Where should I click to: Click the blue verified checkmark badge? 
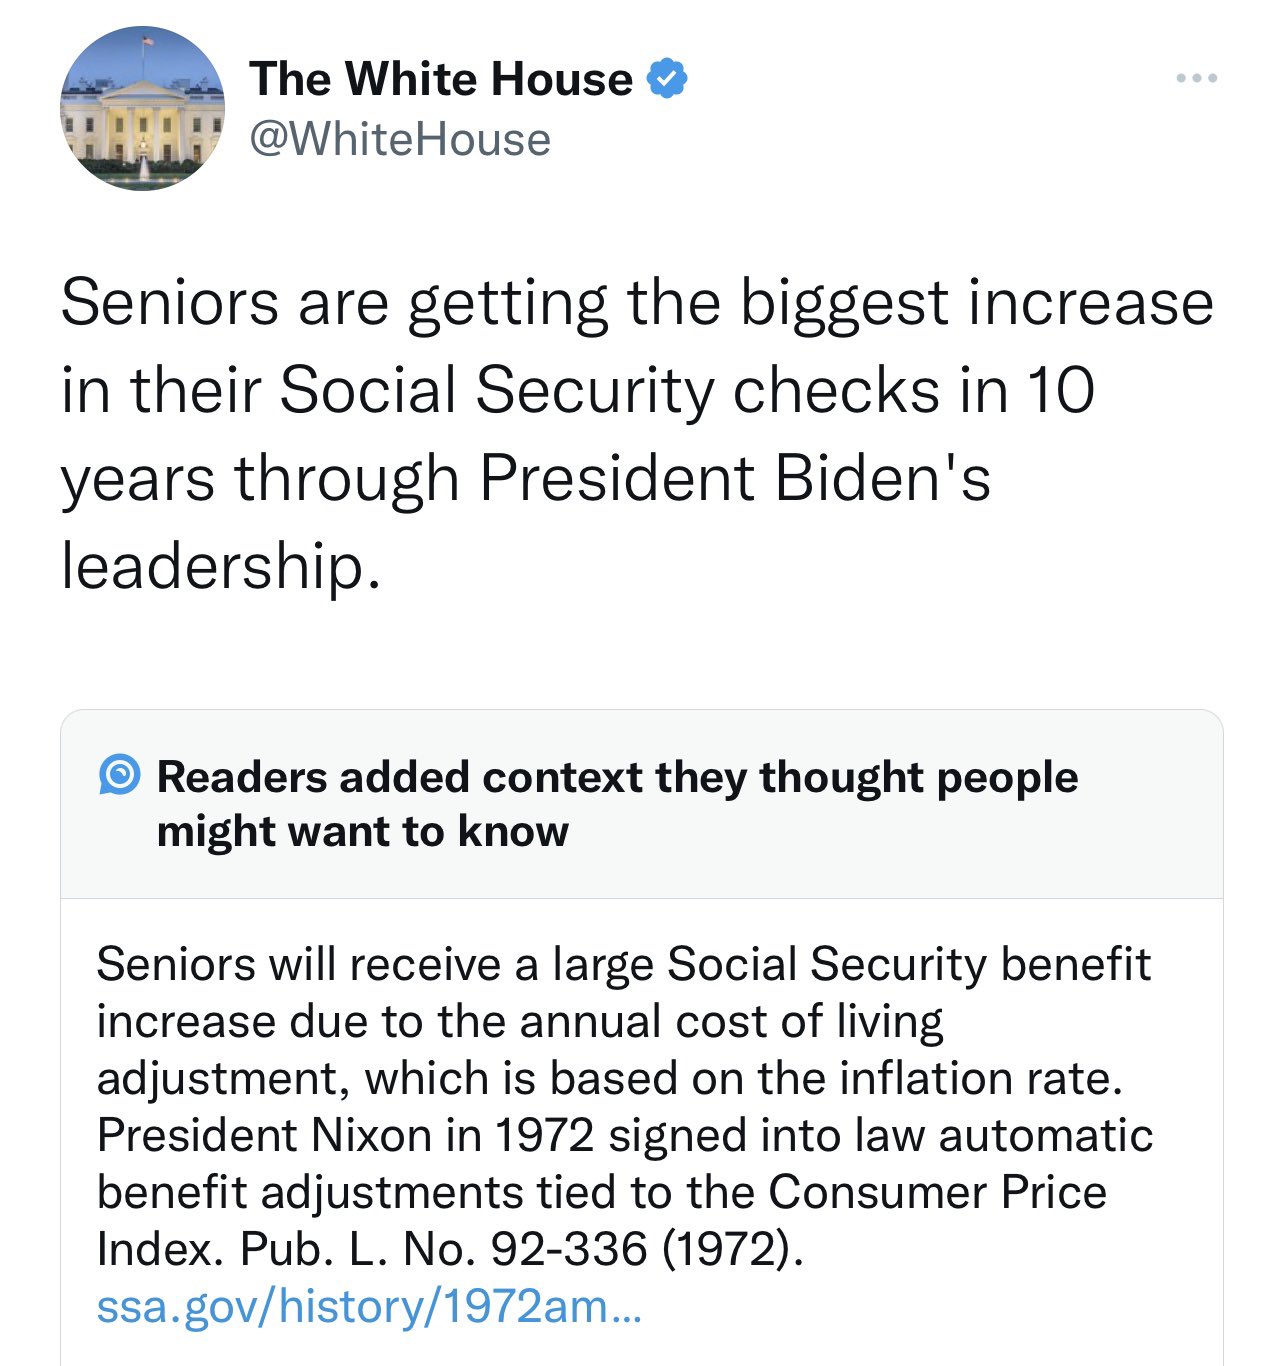coord(668,78)
